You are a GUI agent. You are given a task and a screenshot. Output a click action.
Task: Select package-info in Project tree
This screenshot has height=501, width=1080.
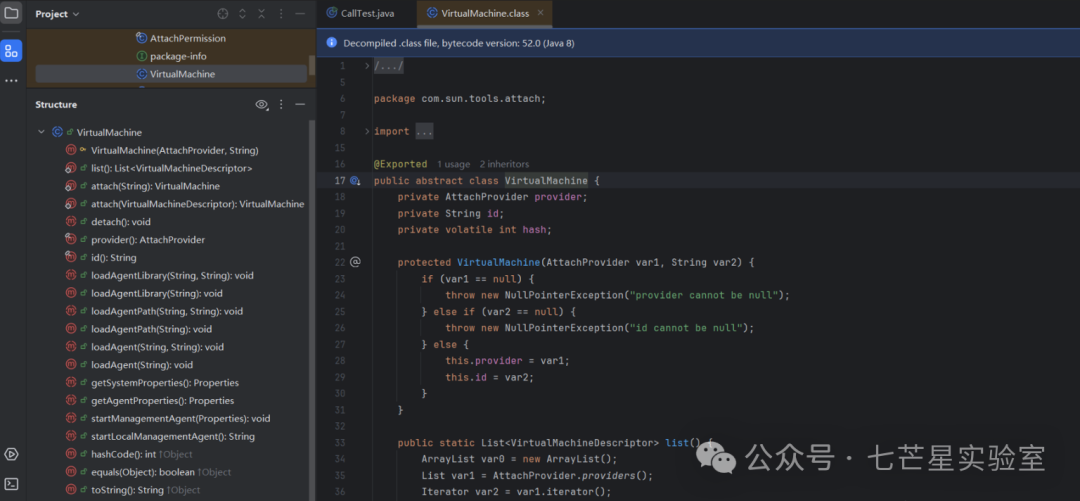[178, 57]
